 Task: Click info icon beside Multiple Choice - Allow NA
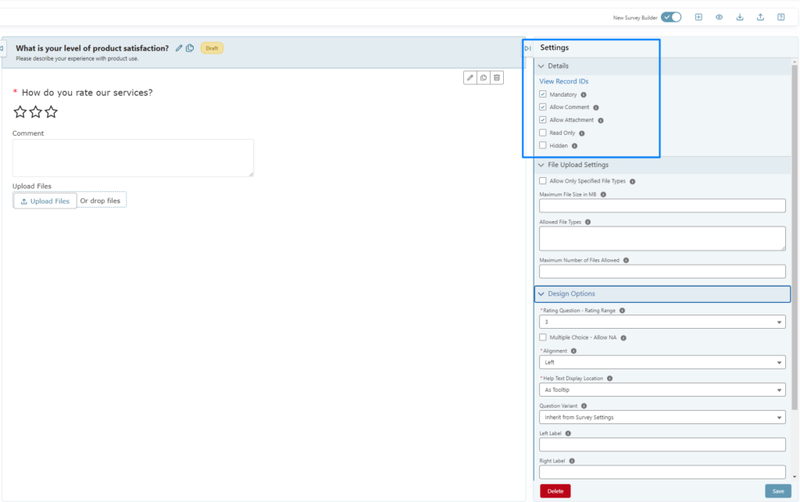623,338
